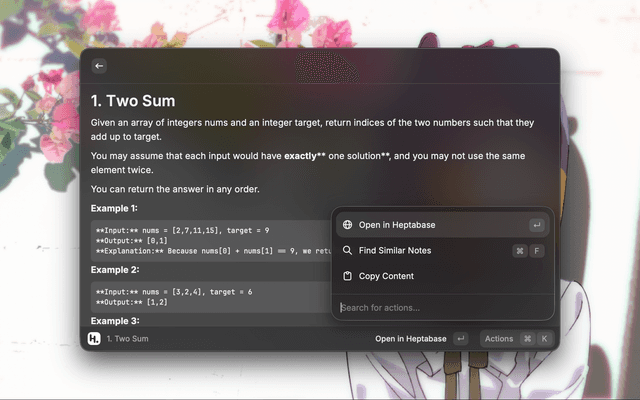640x400 pixels.
Task: Click the back arrow button
Action: 98,66
